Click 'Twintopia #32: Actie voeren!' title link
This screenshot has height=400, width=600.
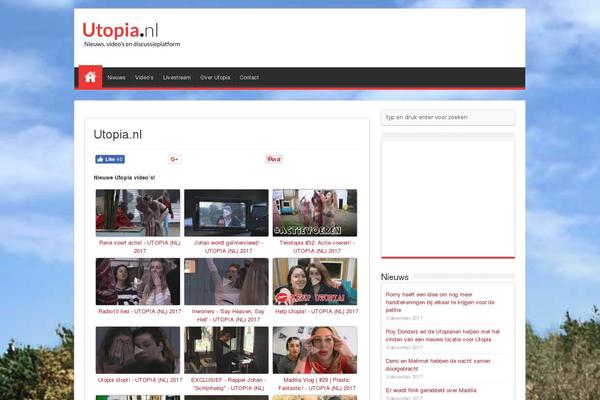pos(317,247)
